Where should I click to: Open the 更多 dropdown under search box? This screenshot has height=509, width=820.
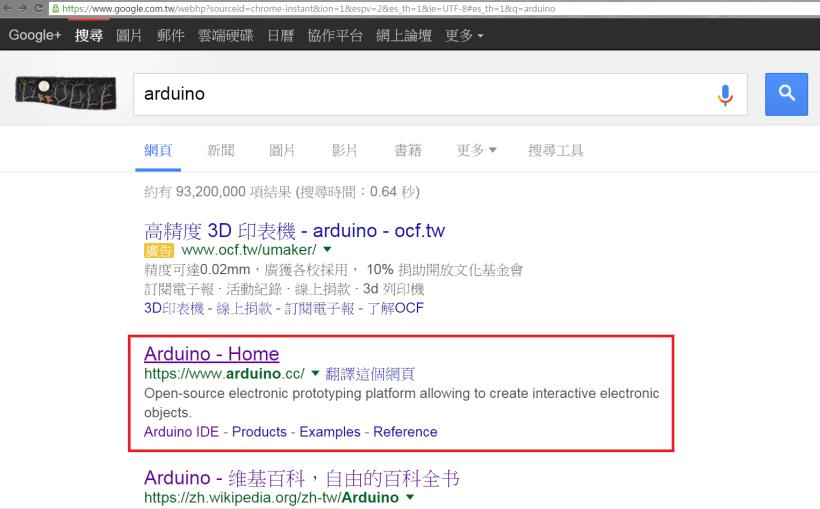476,151
